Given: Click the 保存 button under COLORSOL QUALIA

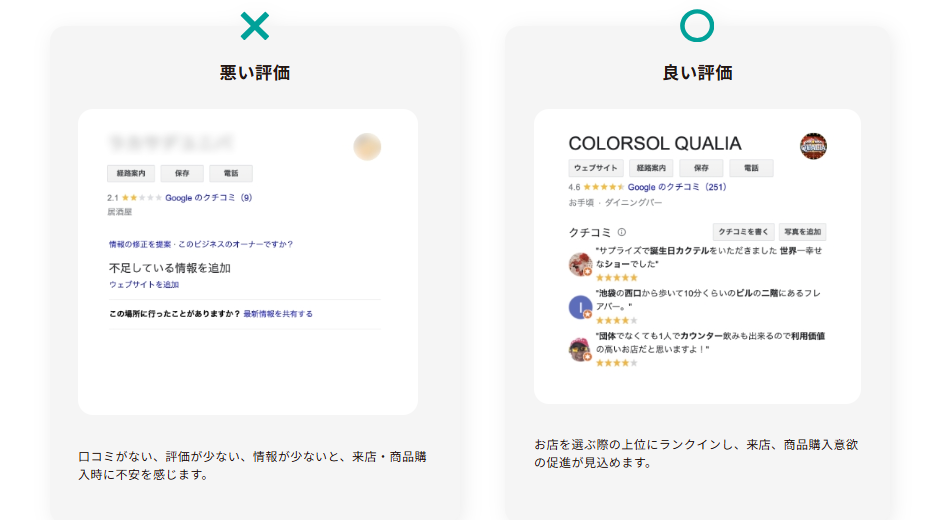Looking at the screenshot, I should (x=701, y=168).
